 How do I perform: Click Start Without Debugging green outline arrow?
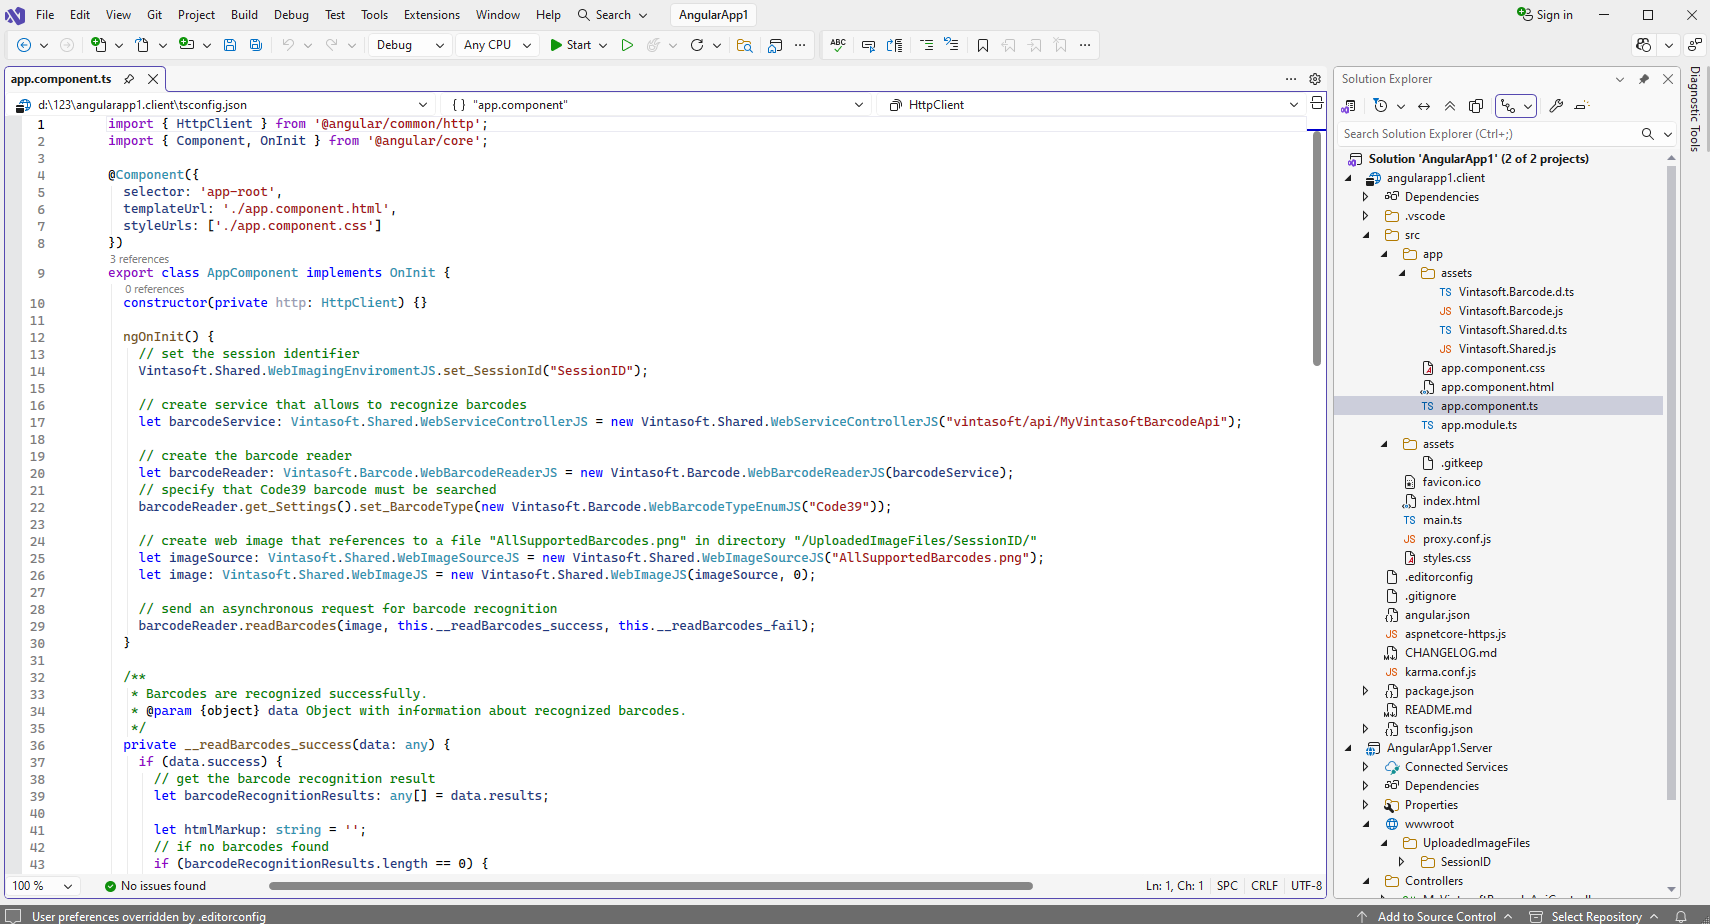coord(627,45)
